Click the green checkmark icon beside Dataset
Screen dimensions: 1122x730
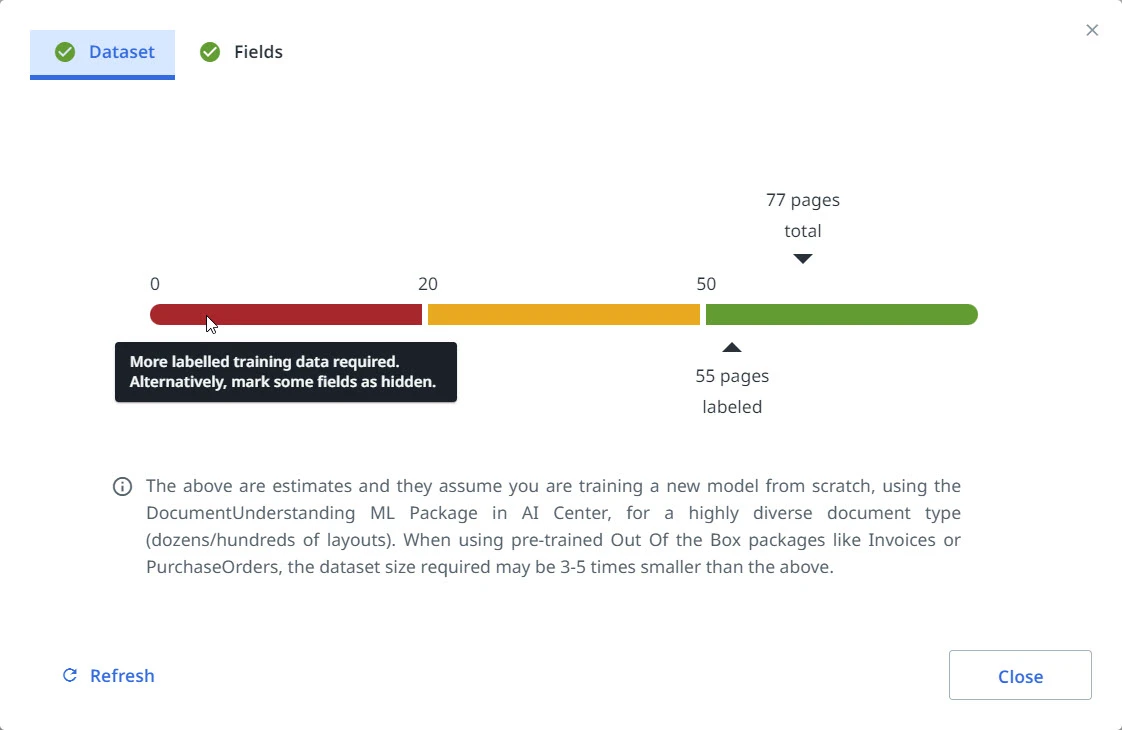click(65, 52)
